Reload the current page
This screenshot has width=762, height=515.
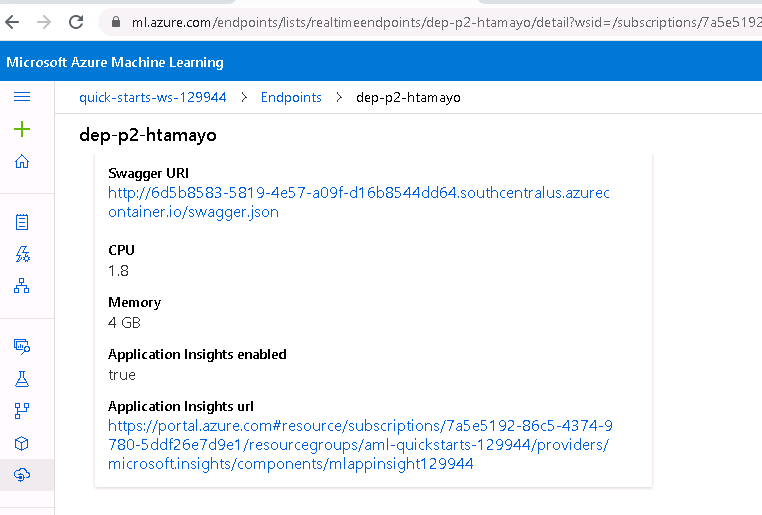[76, 22]
